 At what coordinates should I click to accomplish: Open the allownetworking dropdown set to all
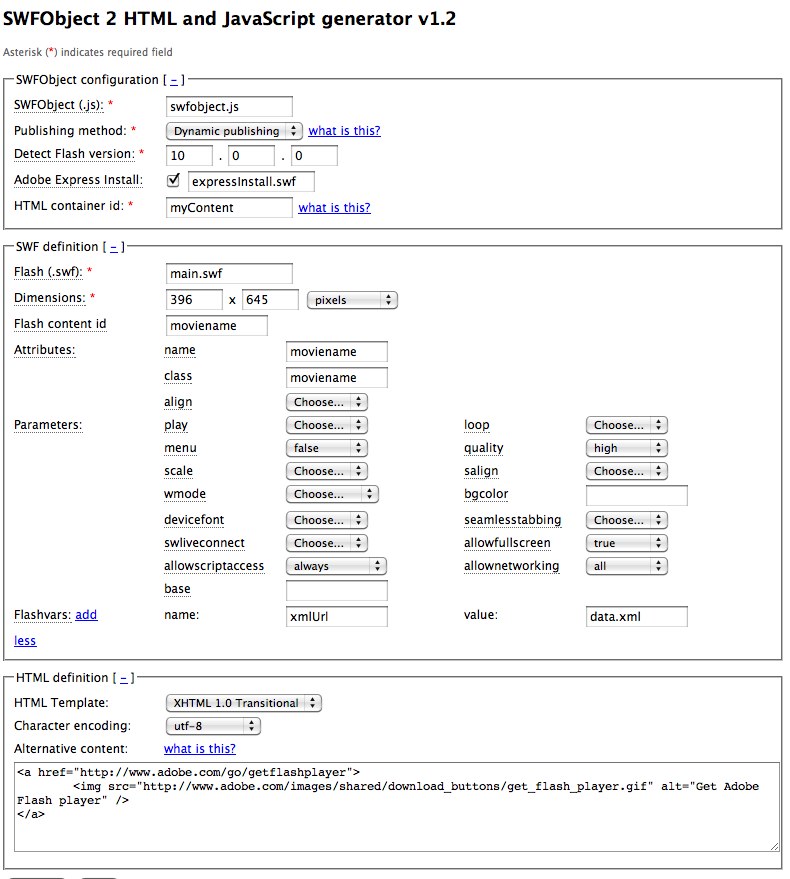[x=627, y=566]
